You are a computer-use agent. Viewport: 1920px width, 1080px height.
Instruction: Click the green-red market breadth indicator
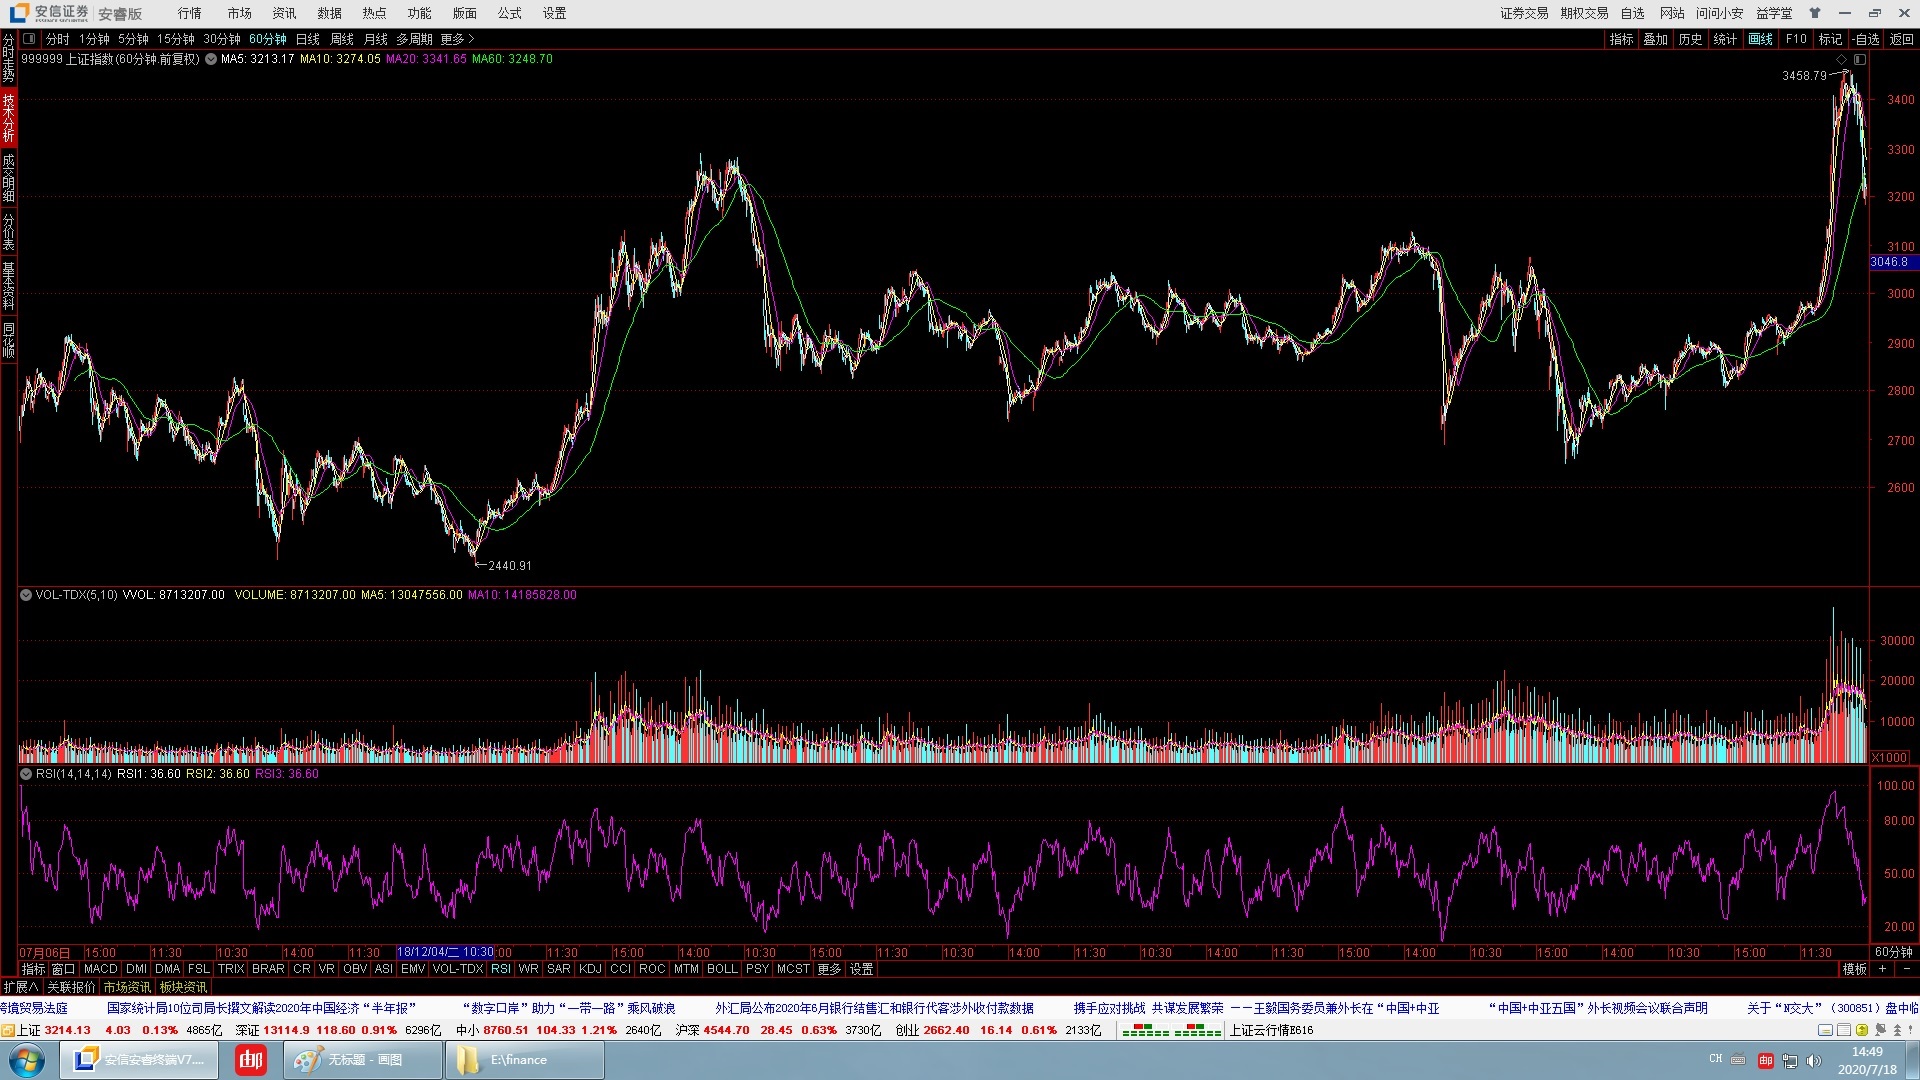point(1171,1030)
